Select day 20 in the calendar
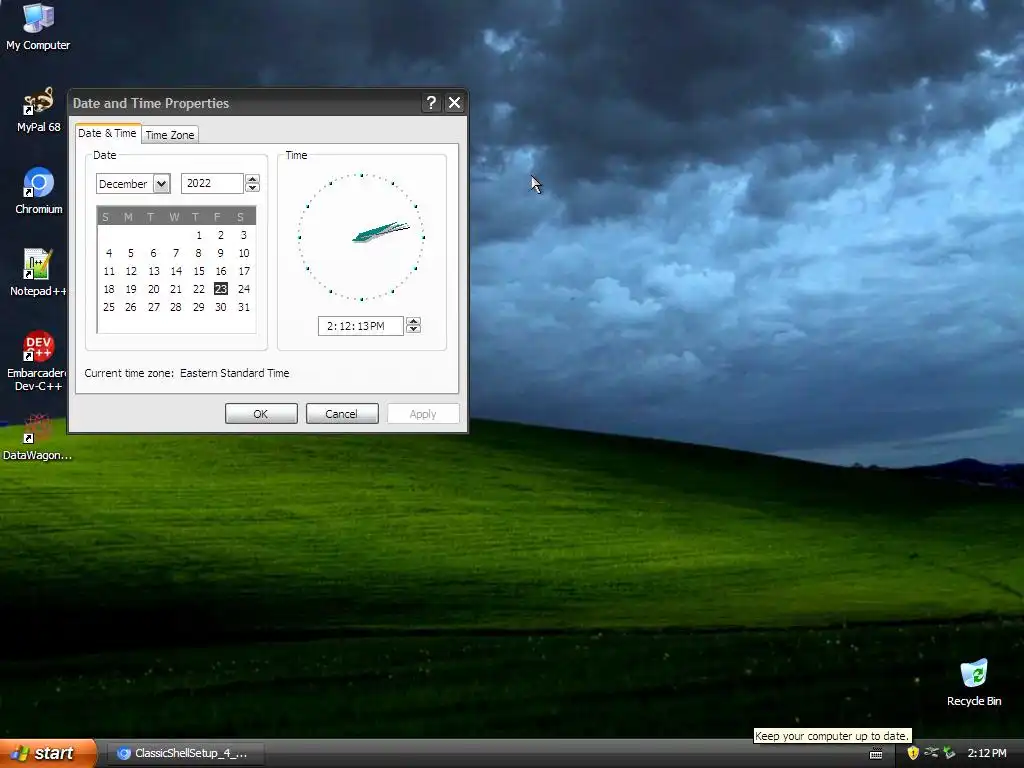The width and height of the screenshot is (1024, 768). coord(153,289)
